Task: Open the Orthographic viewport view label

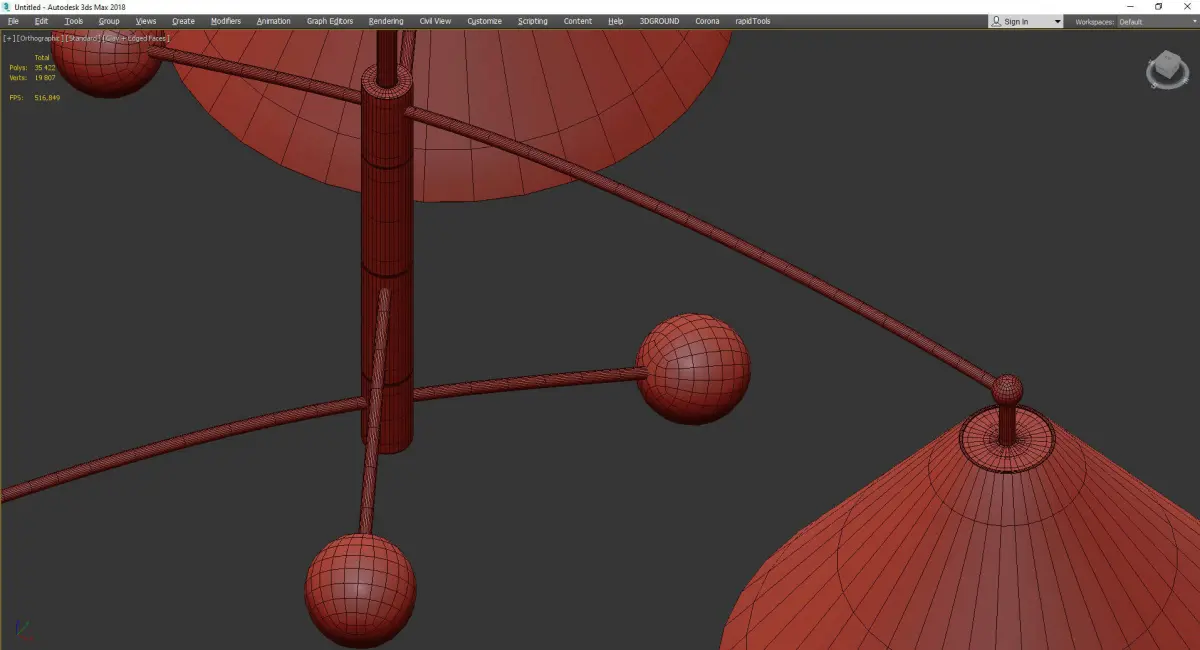Action: (40, 38)
